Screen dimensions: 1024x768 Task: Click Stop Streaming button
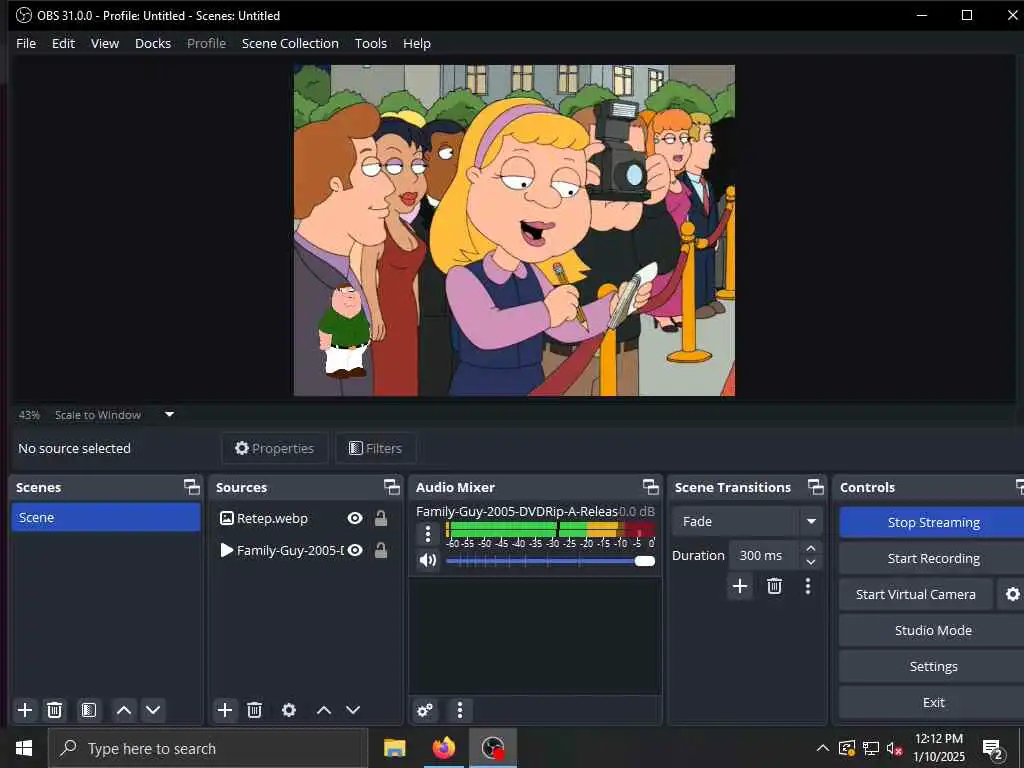click(933, 522)
